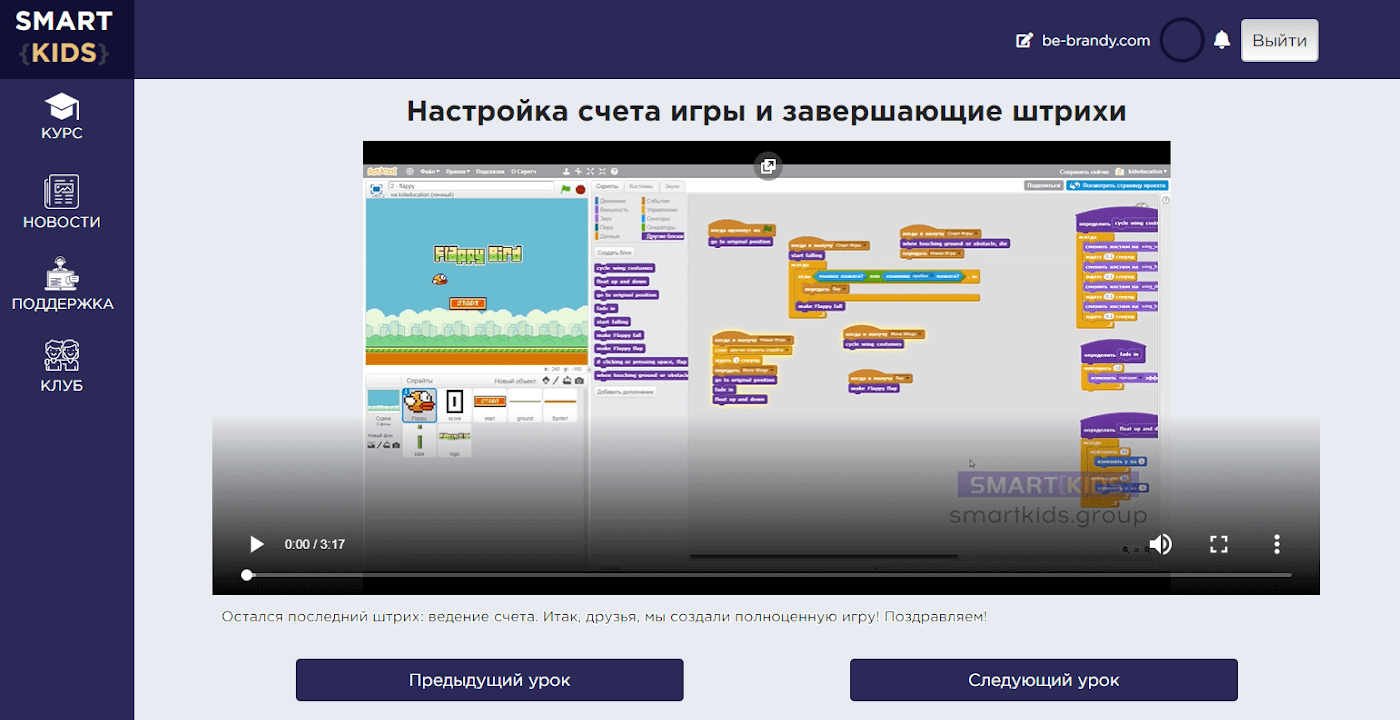Open the Поддержка support icon
The image size is (1400, 720).
[x=62, y=274]
